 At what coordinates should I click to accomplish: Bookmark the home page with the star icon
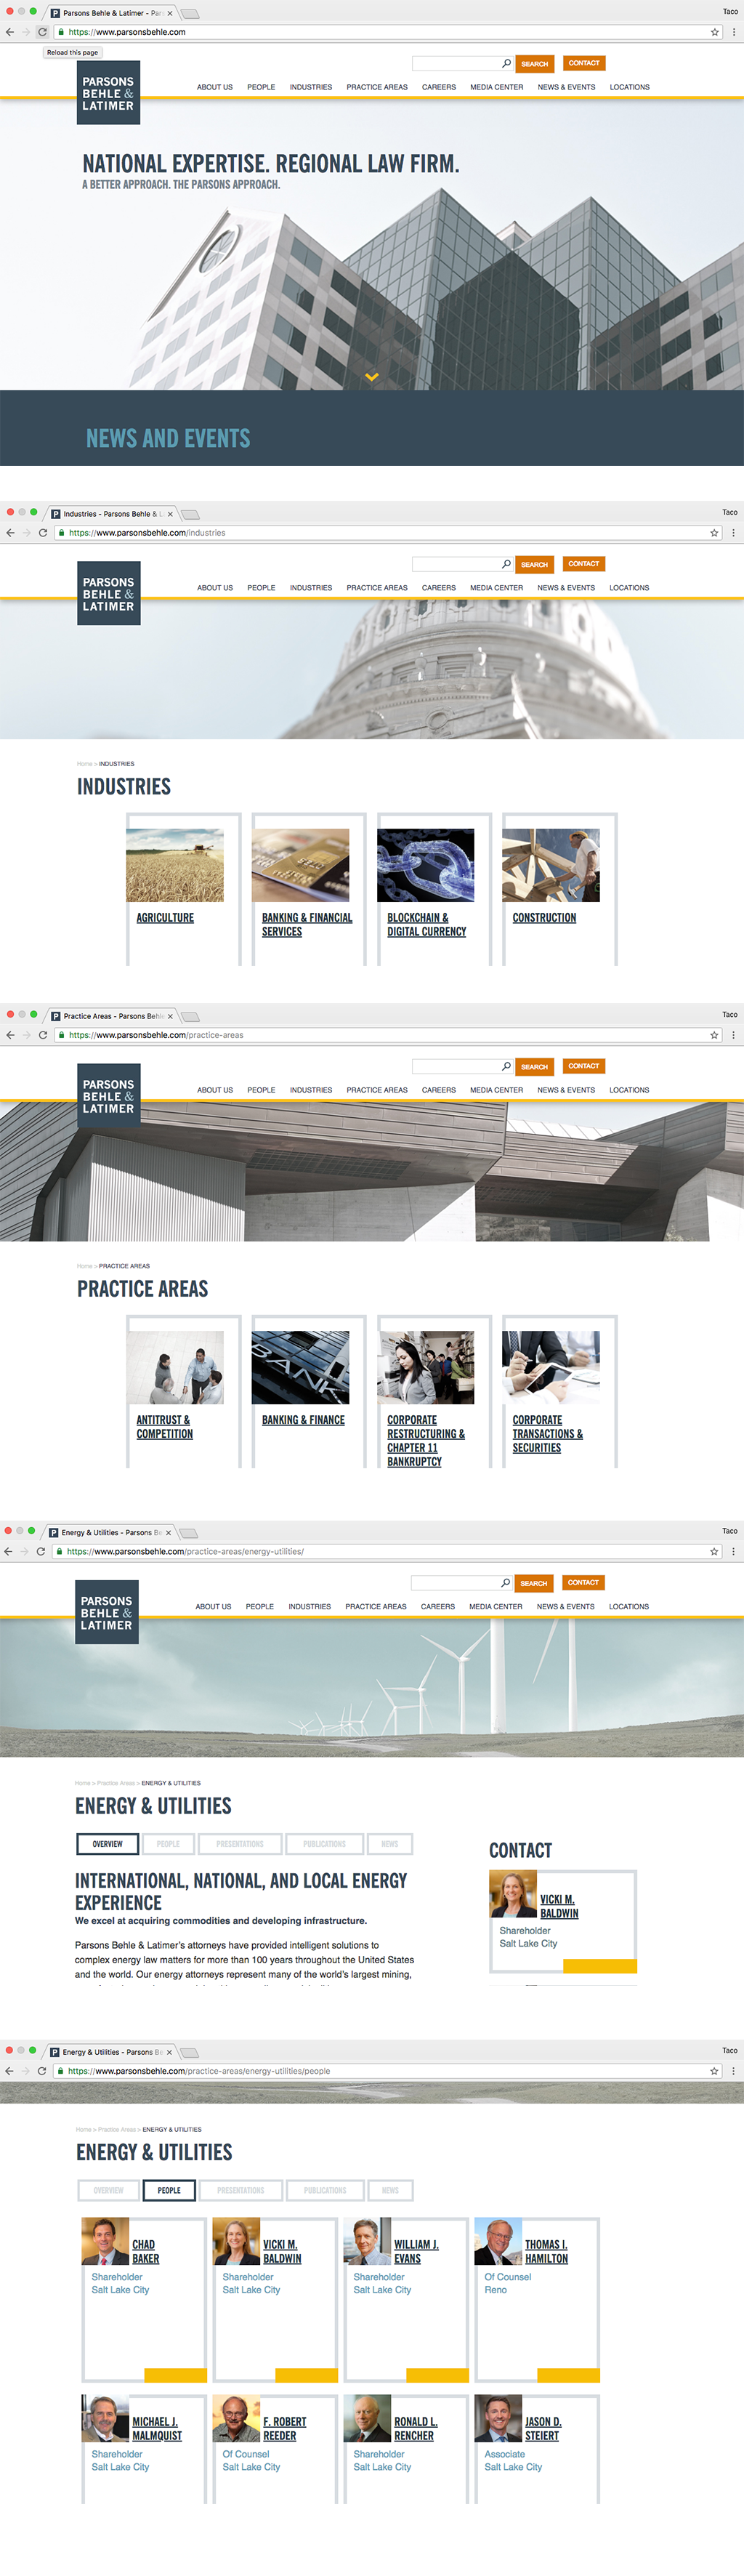(x=715, y=32)
